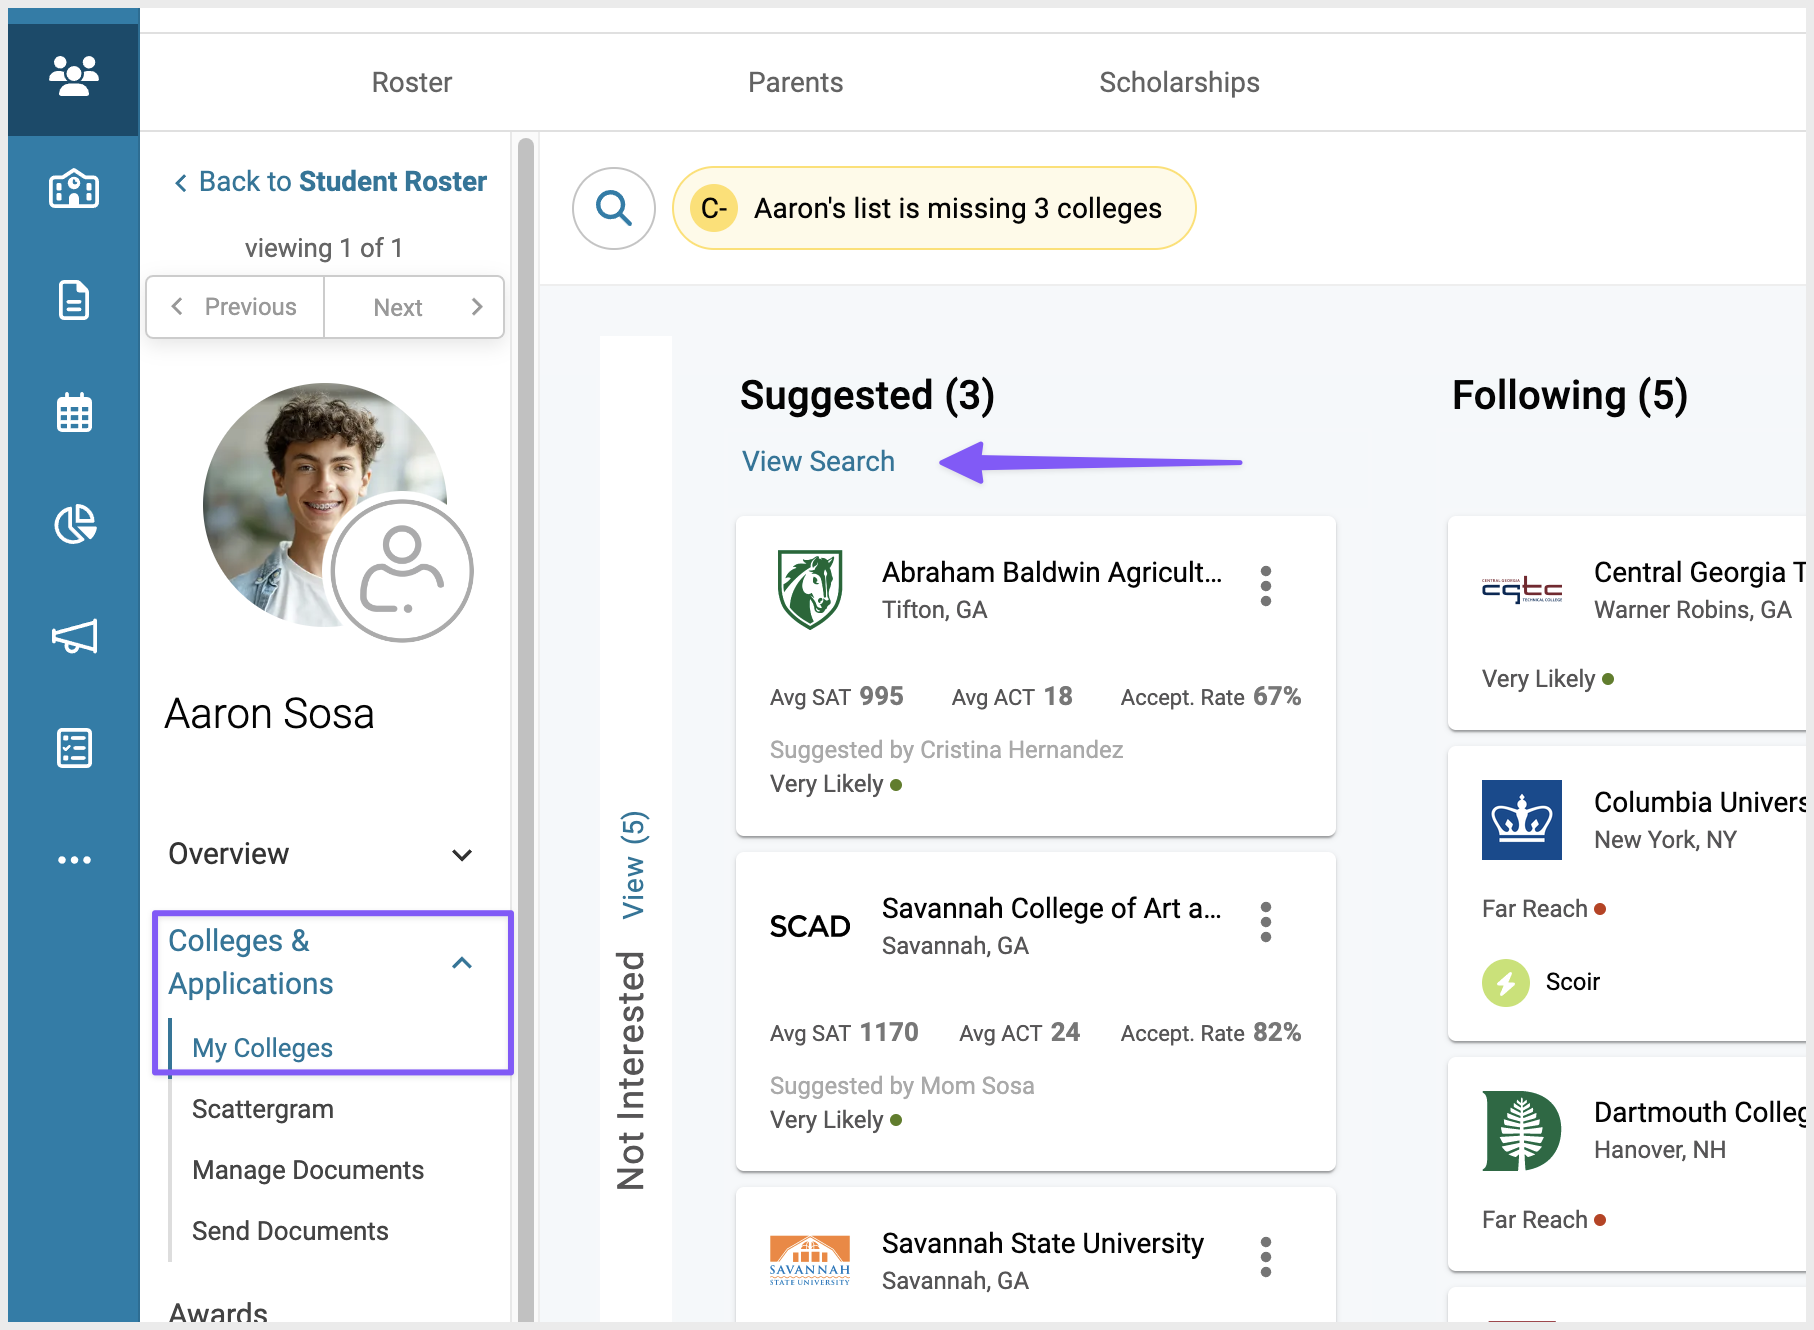Open Columbia University name

pos(1700,802)
